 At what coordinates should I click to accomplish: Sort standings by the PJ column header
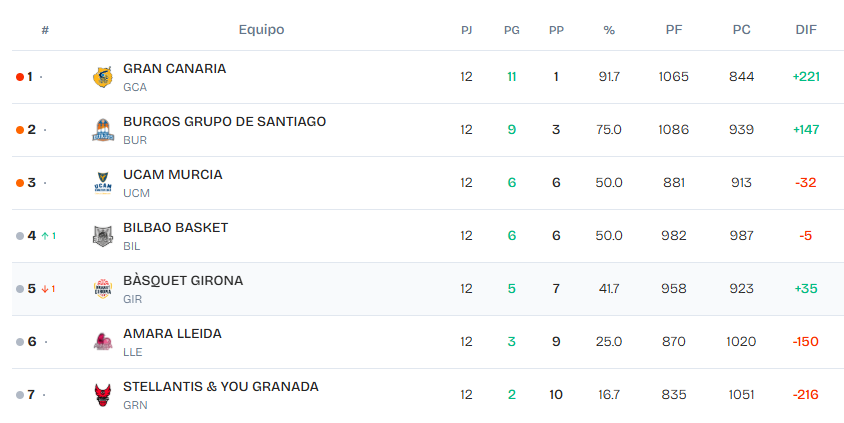pos(466,30)
